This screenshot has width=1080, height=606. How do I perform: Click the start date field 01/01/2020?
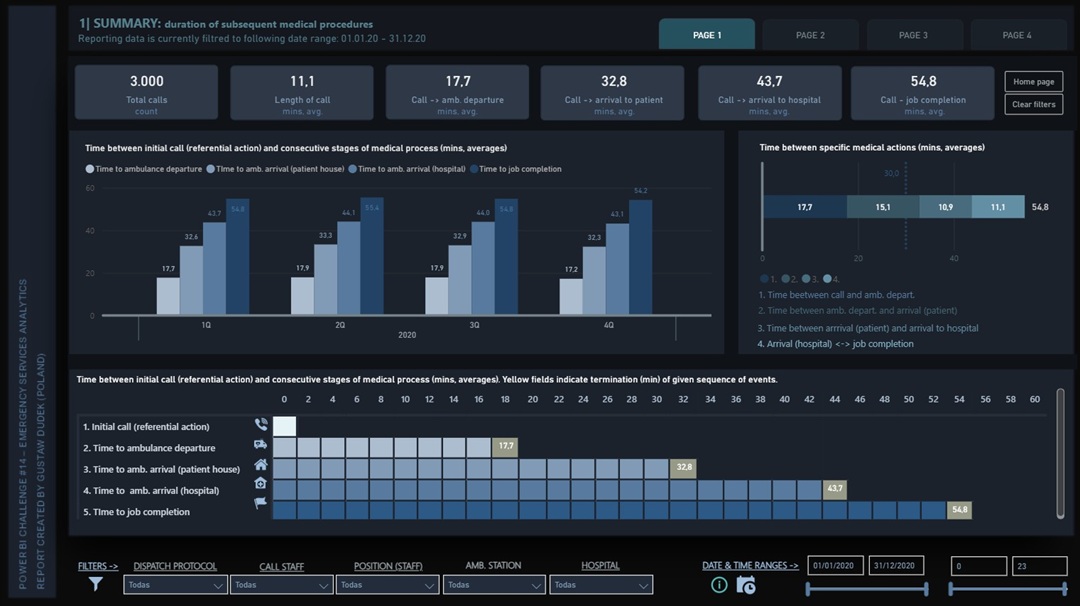point(835,566)
